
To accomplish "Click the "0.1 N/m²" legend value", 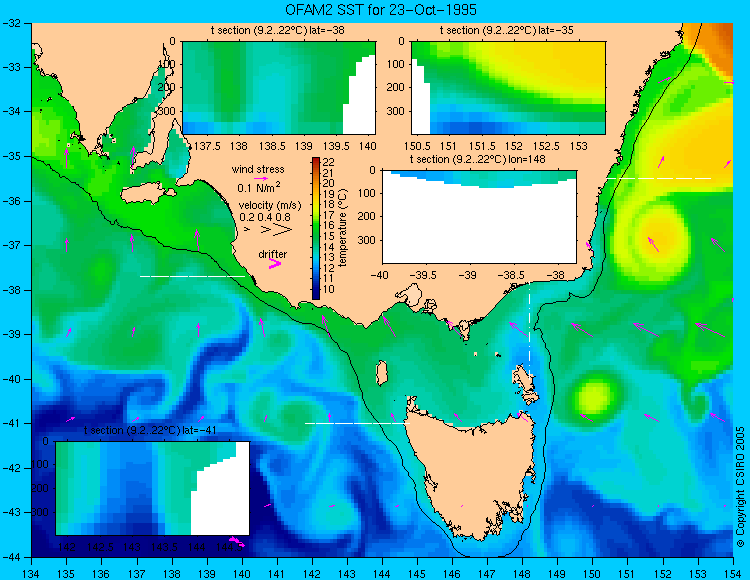I will 259,187.
